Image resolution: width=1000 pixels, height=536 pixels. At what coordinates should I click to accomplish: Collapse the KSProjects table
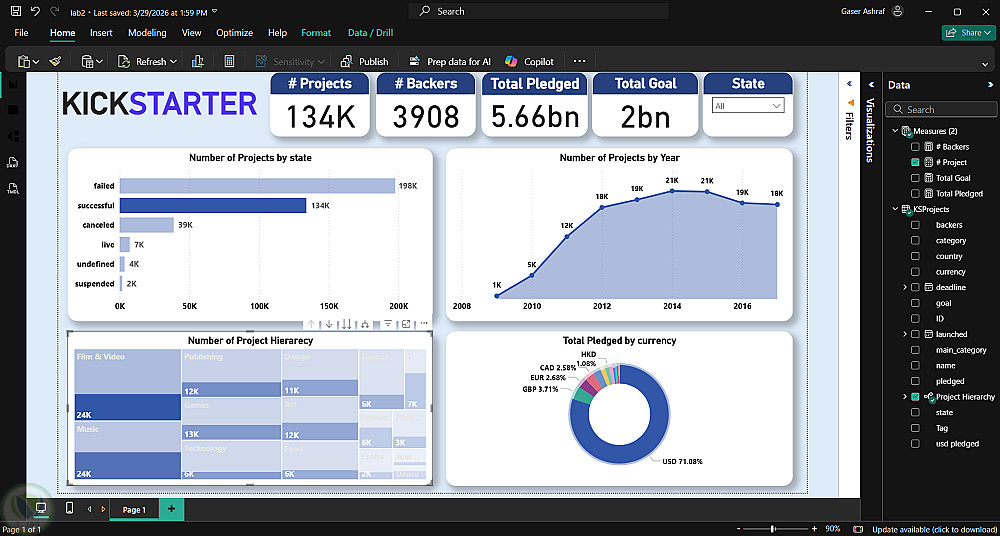(x=895, y=209)
